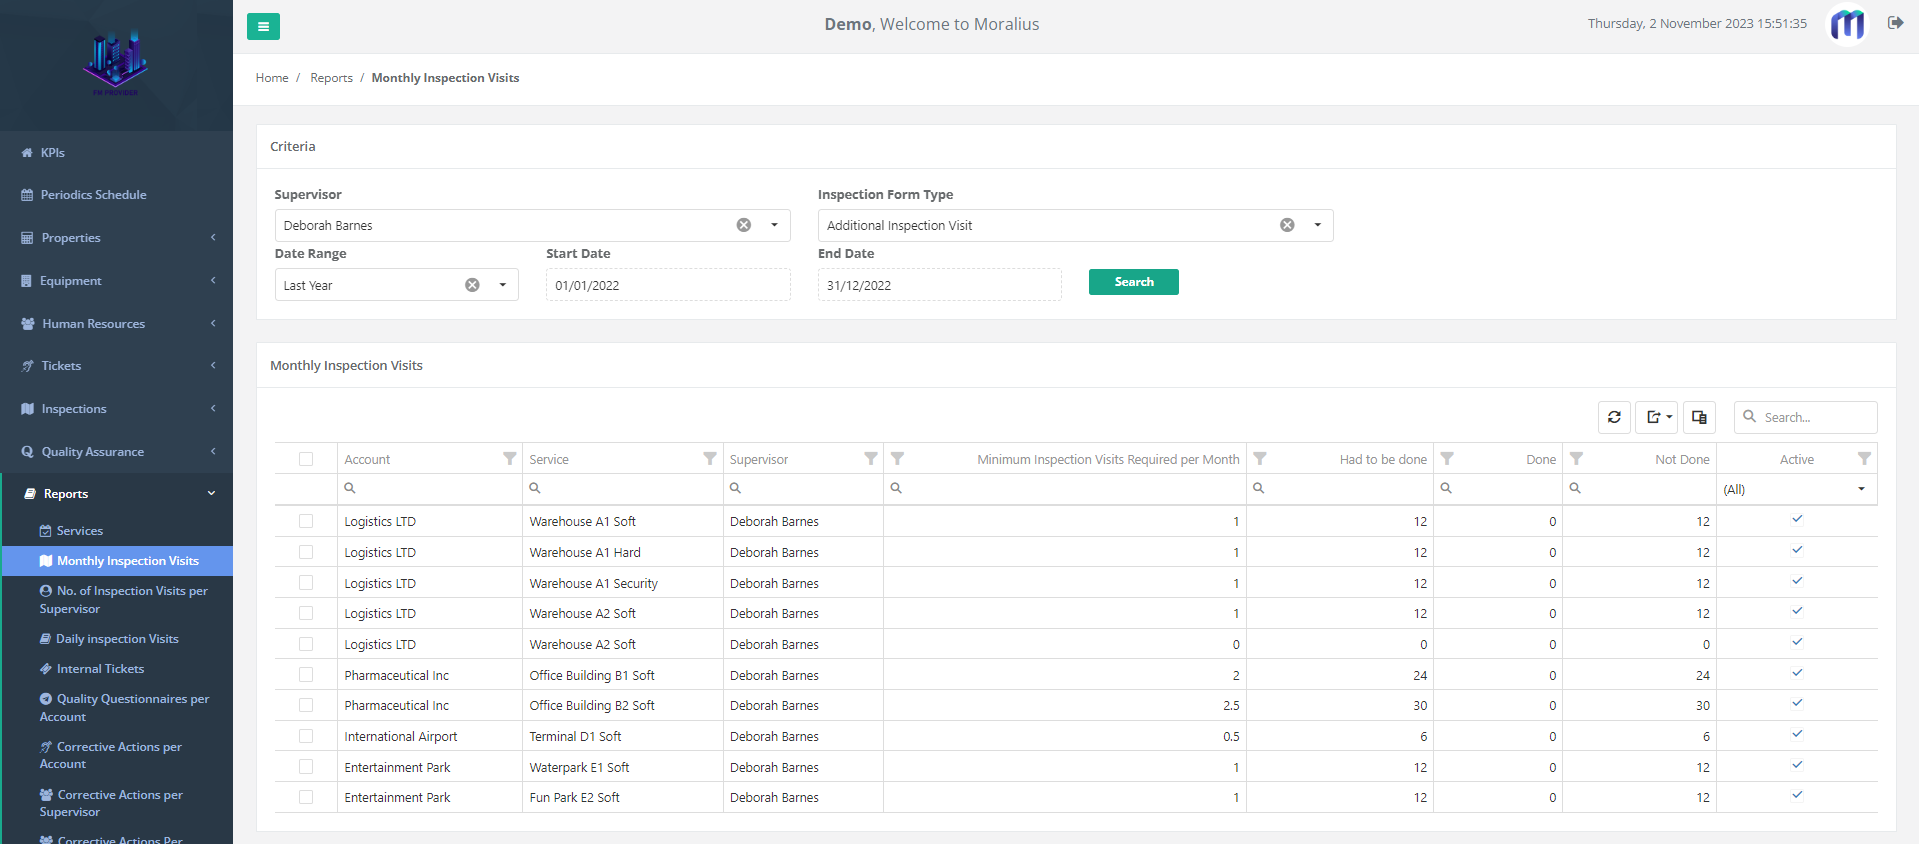Open filter icon on Service column
The image size is (1919, 844).
point(710,459)
